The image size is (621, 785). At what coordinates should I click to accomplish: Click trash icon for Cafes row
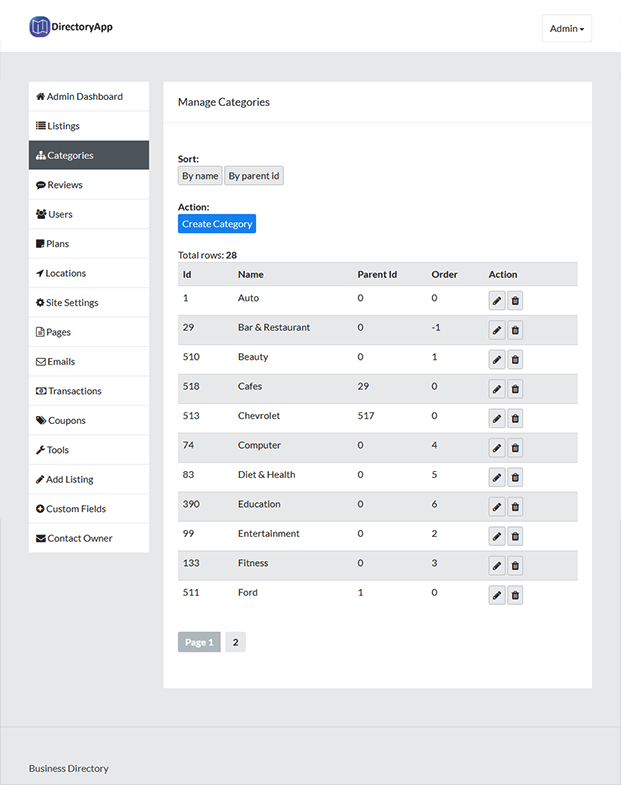[x=515, y=389]
